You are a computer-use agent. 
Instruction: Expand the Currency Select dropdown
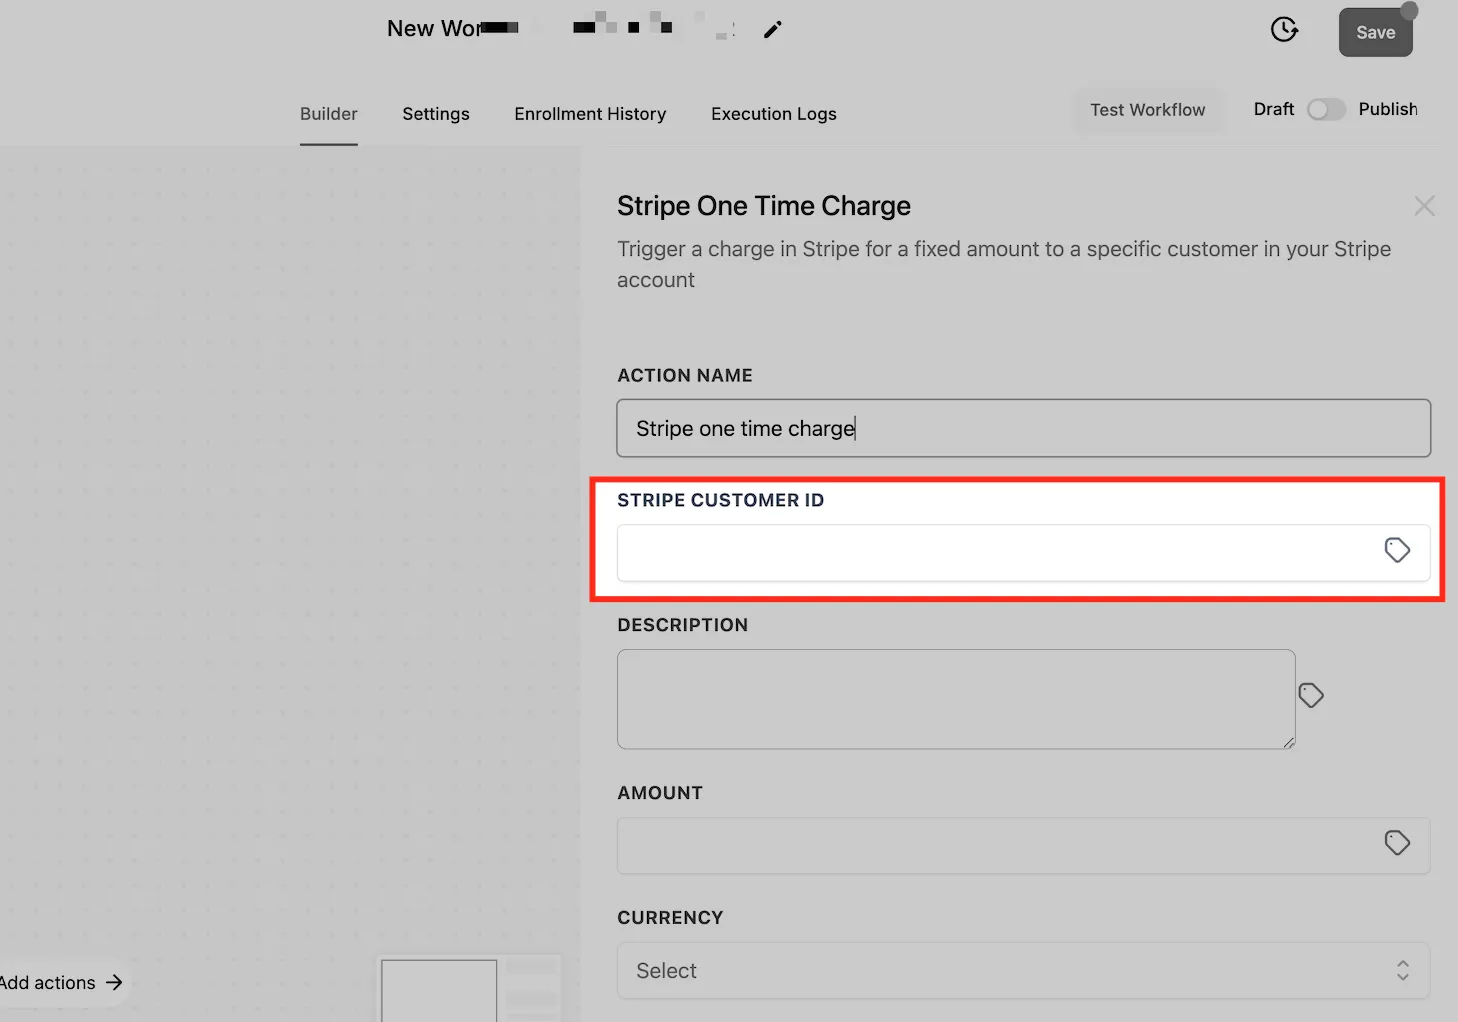click(1023, 970)
